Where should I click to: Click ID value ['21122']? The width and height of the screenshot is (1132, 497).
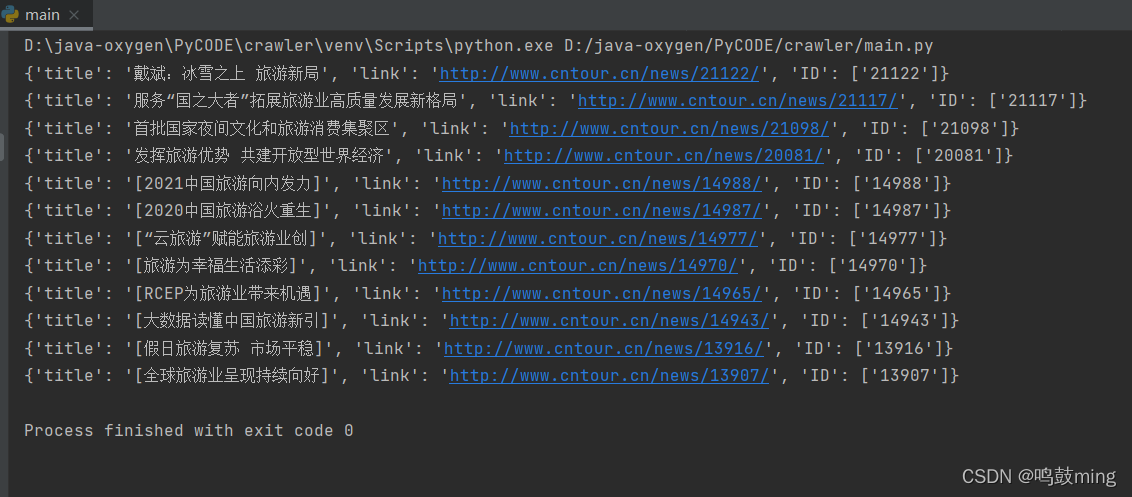click(x=892, y=73)
